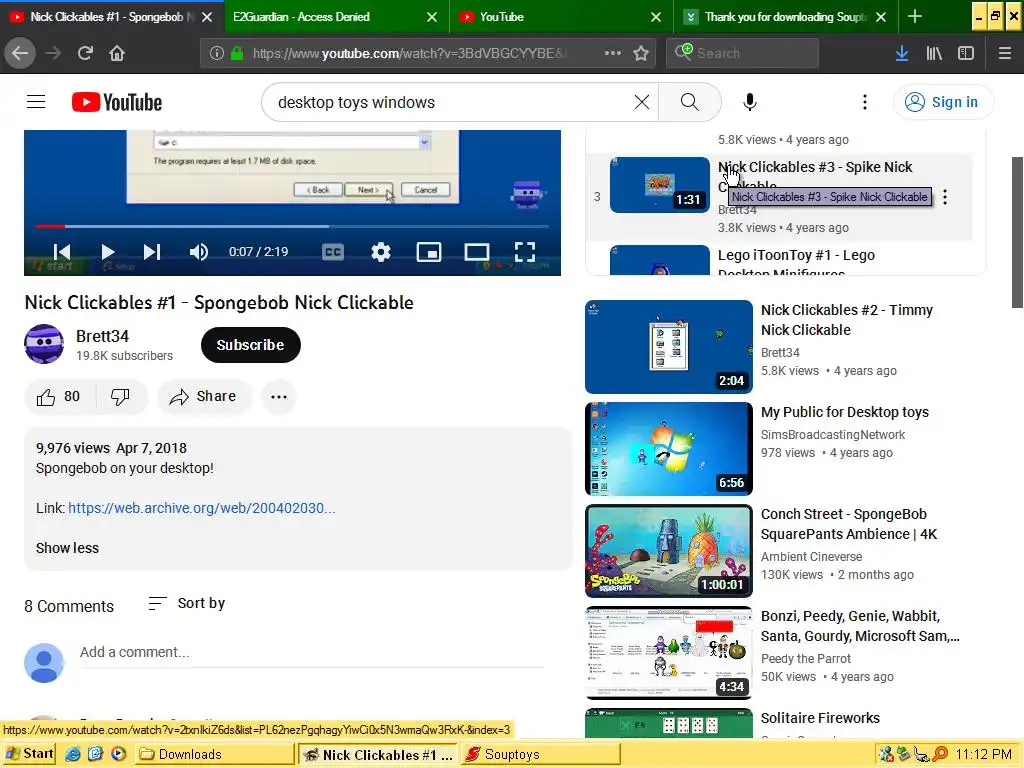1024x768 pixels.
Task: Open the YouTube guide hamburger menu
Action: pos(36,102)
